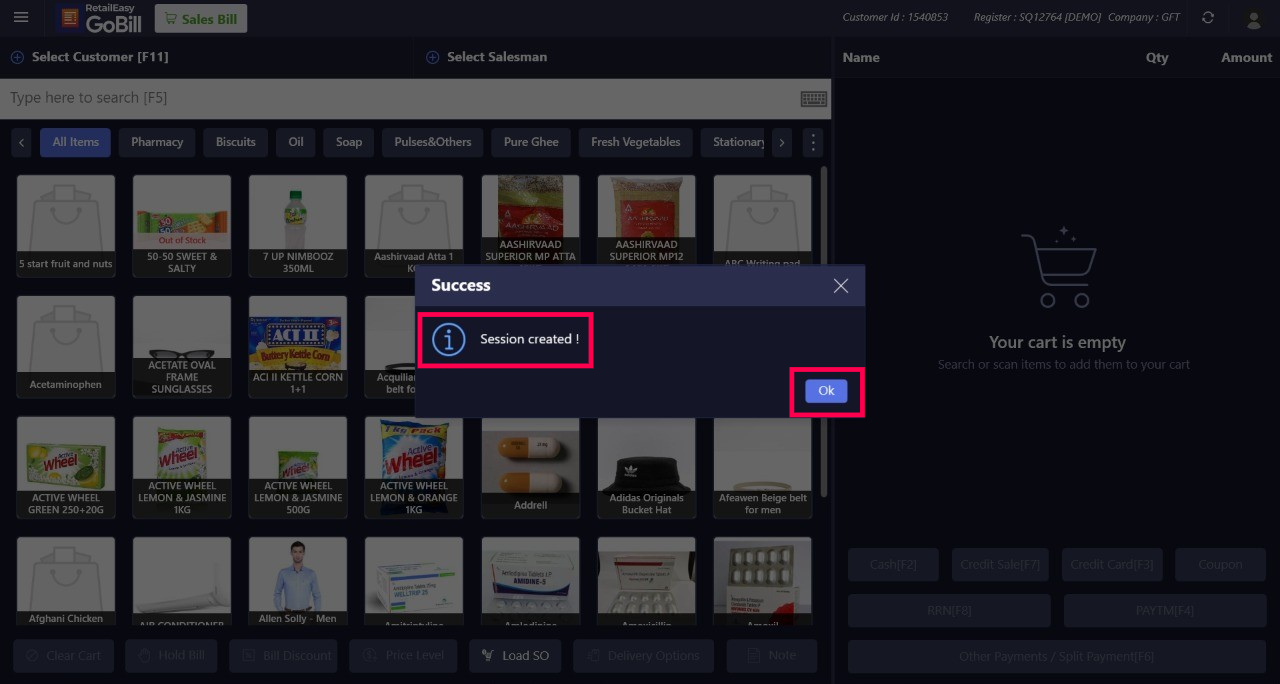1280x684 pixels.
Task: Click the Bill Discount button
Action: pos(284,656)
